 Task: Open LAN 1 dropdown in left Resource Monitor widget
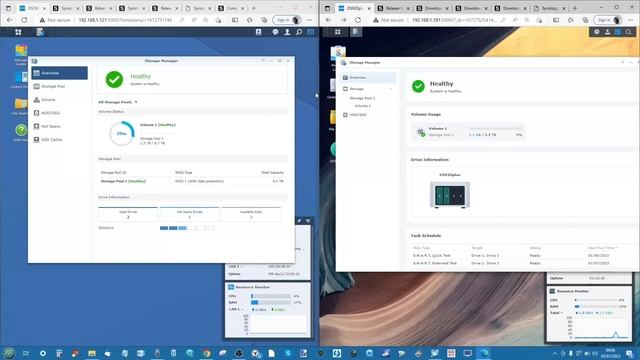(236, 309)
